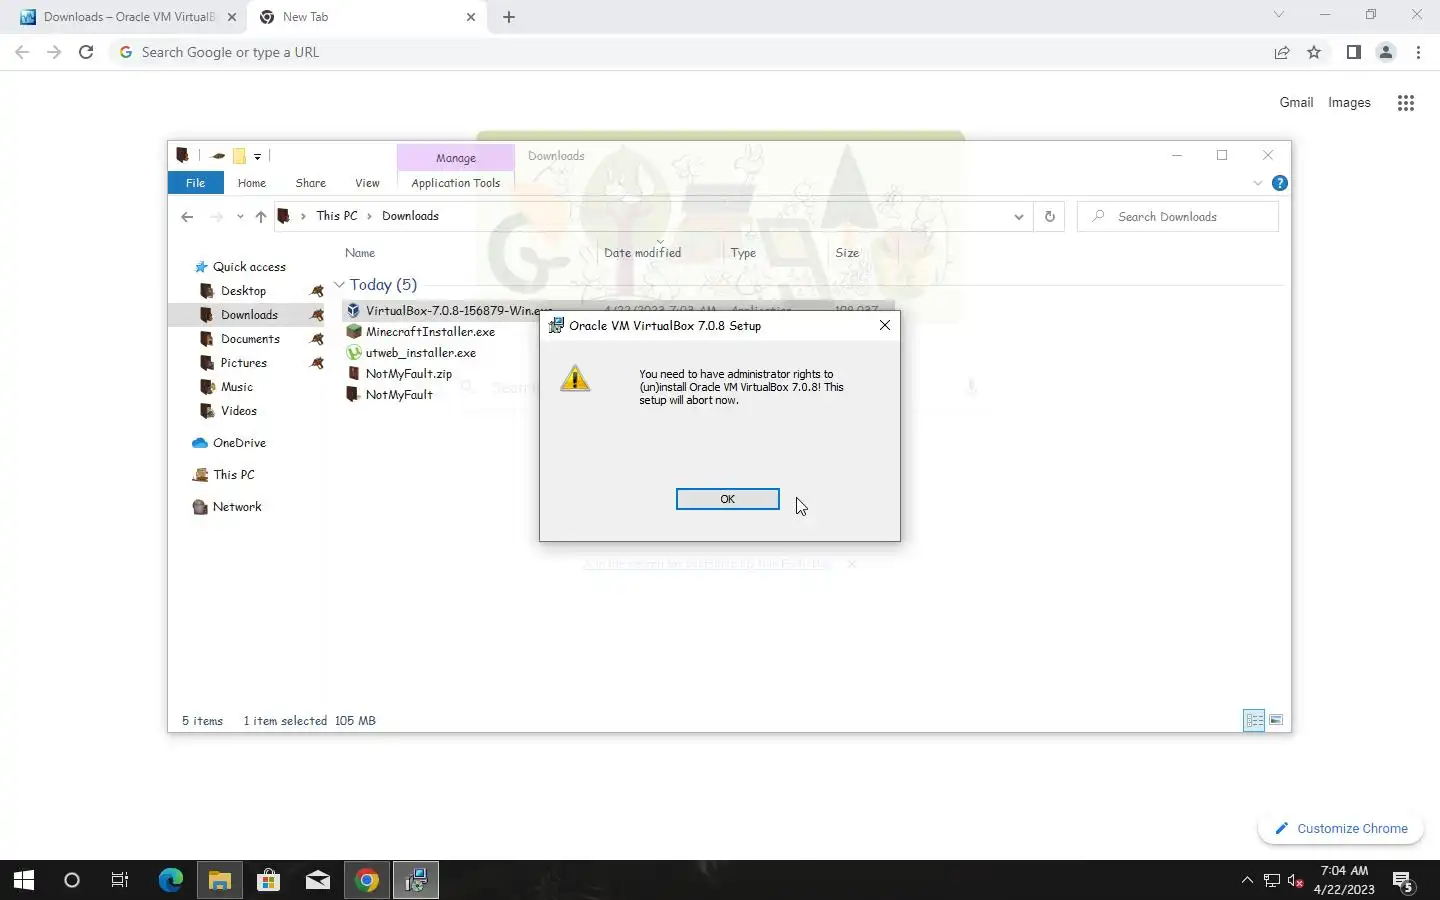Select MinecraftInstaller.exe file
Viewport: 1440px width, 900px height.
[x=430, y=332]
